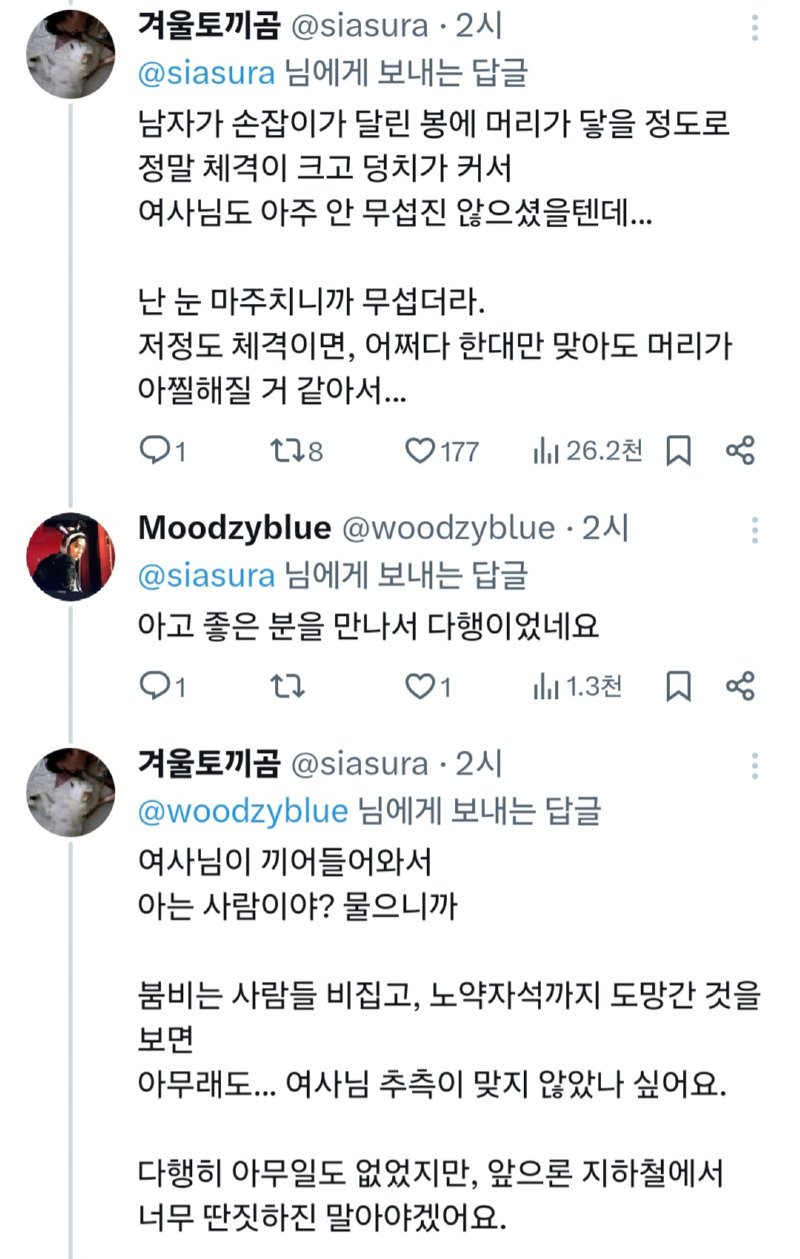This screenshot has width=800, height=1259.
Task: Reply to Moodzyblue's comment
Action: tap(154, 687)
